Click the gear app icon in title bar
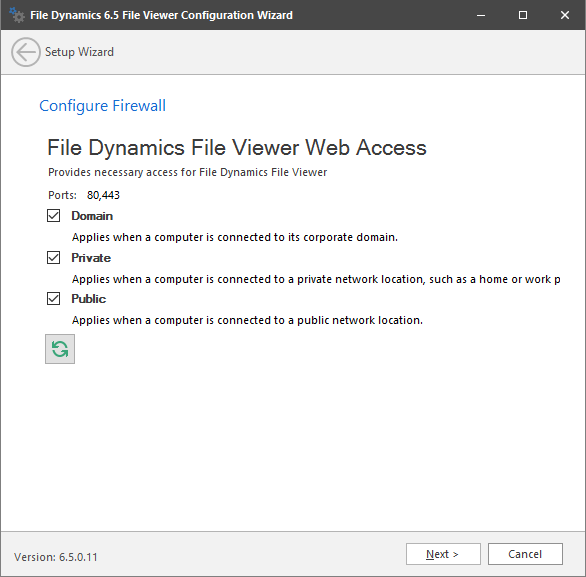 (17, 15)
